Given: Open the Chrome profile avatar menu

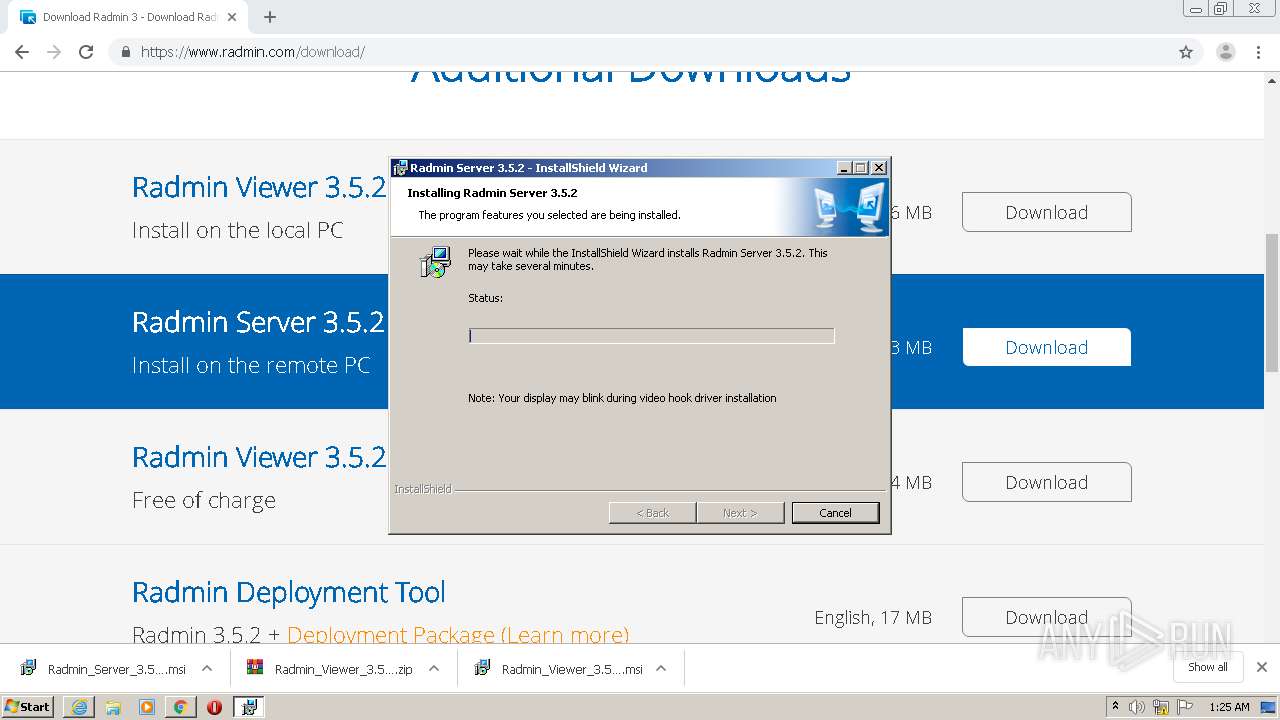Looking at the screenshot, I should [1225, 52].
